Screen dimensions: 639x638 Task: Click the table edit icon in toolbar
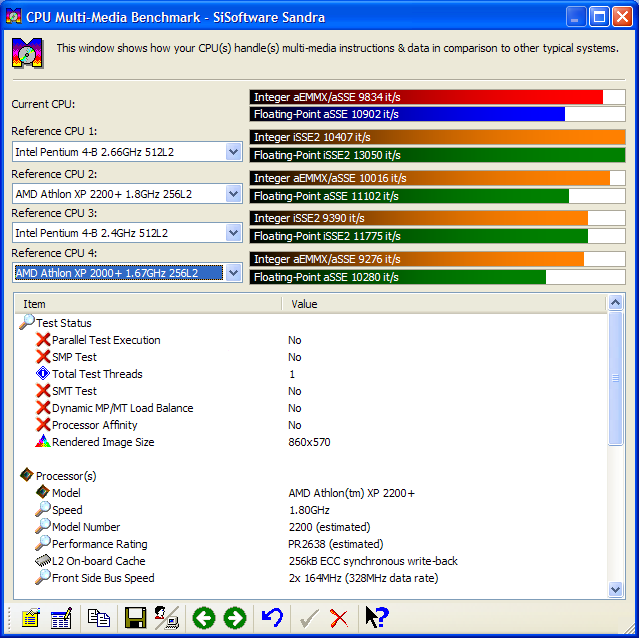coord(62,618)
